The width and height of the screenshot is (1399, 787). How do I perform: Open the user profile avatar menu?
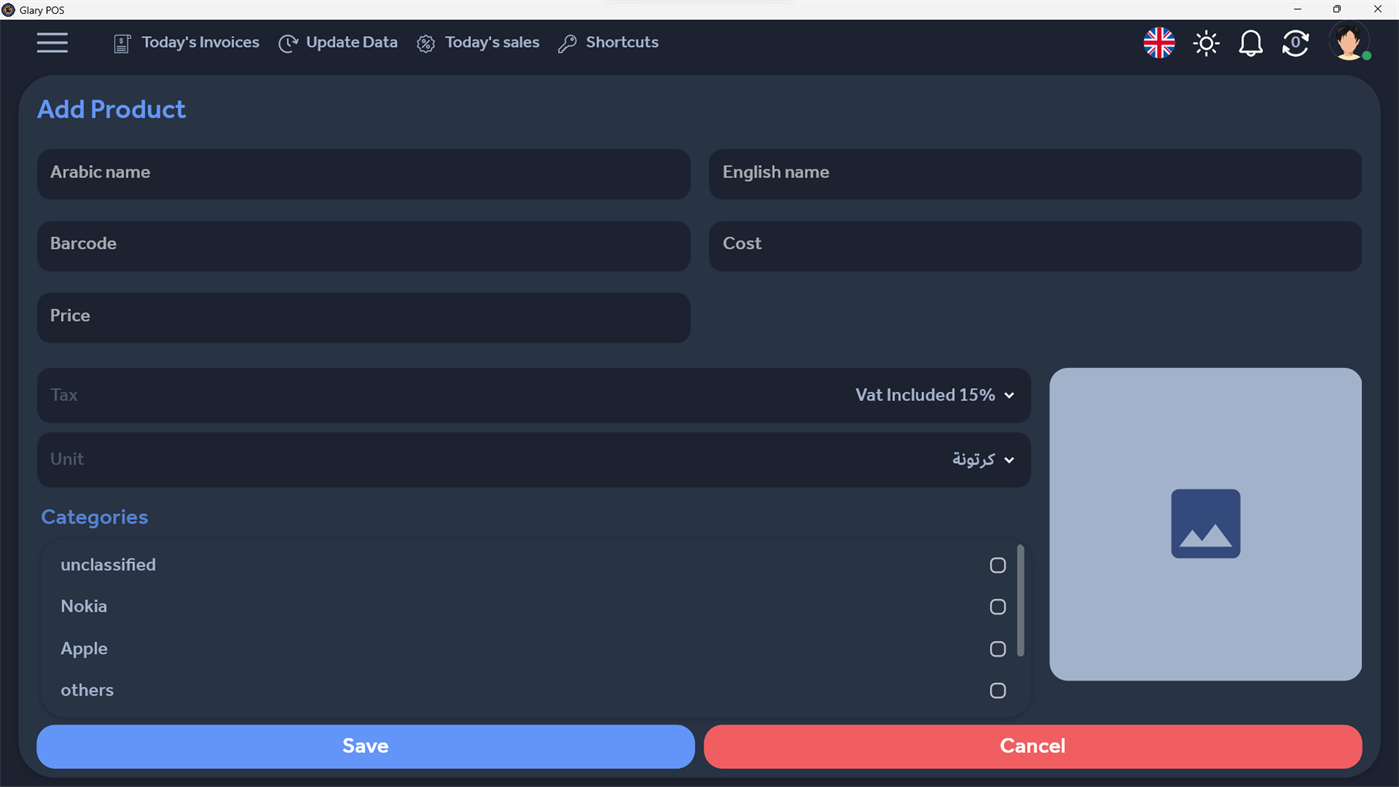(1348, 43)
